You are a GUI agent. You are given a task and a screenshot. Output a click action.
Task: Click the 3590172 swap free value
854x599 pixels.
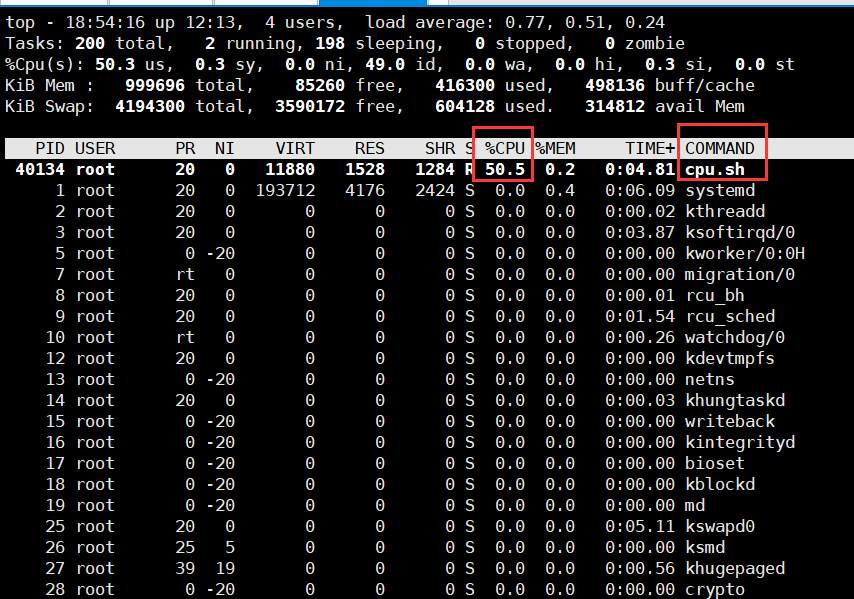[x=310, y=106]
